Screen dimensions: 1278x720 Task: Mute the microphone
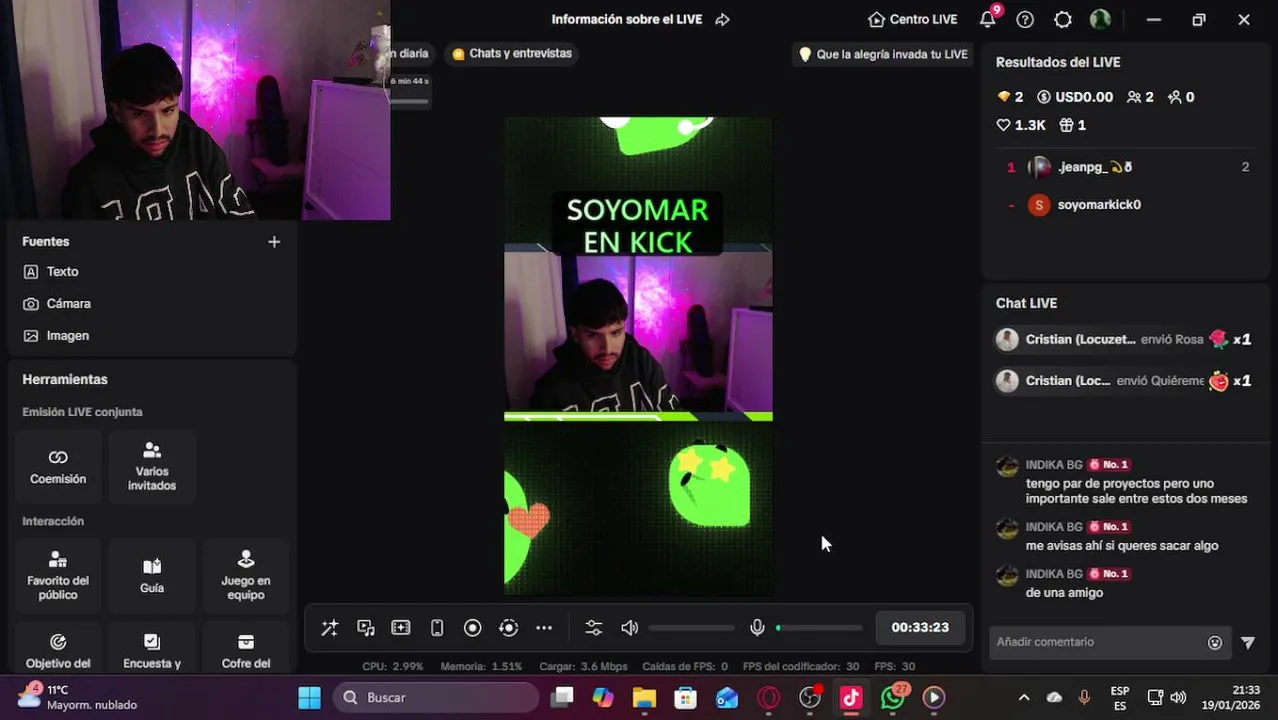coord(758,628)
